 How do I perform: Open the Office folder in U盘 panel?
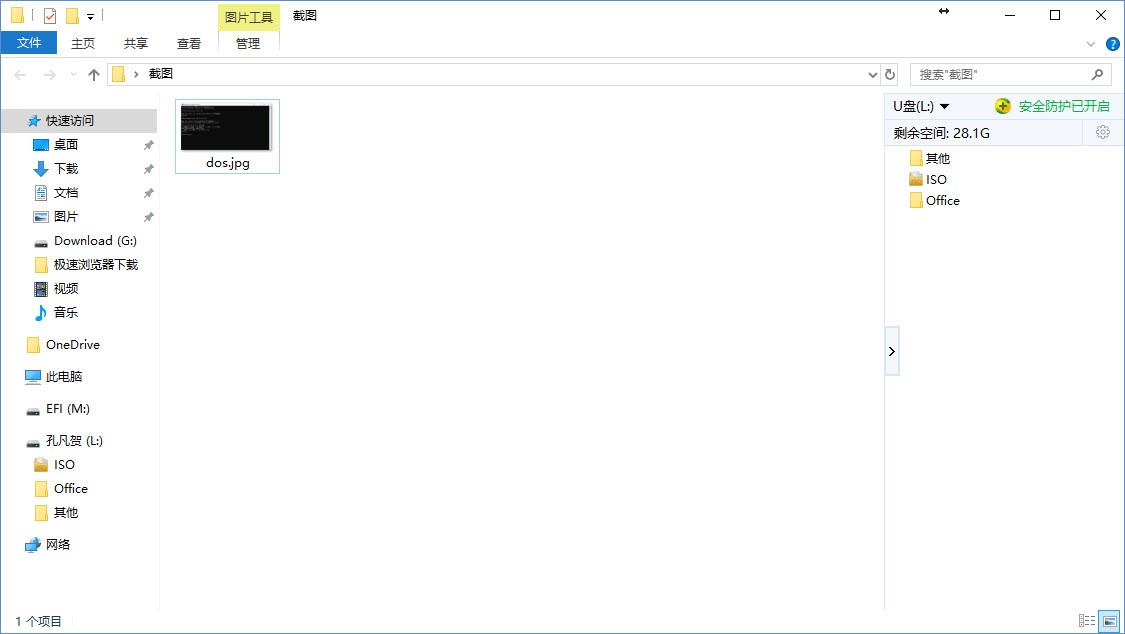pos(942,201)
